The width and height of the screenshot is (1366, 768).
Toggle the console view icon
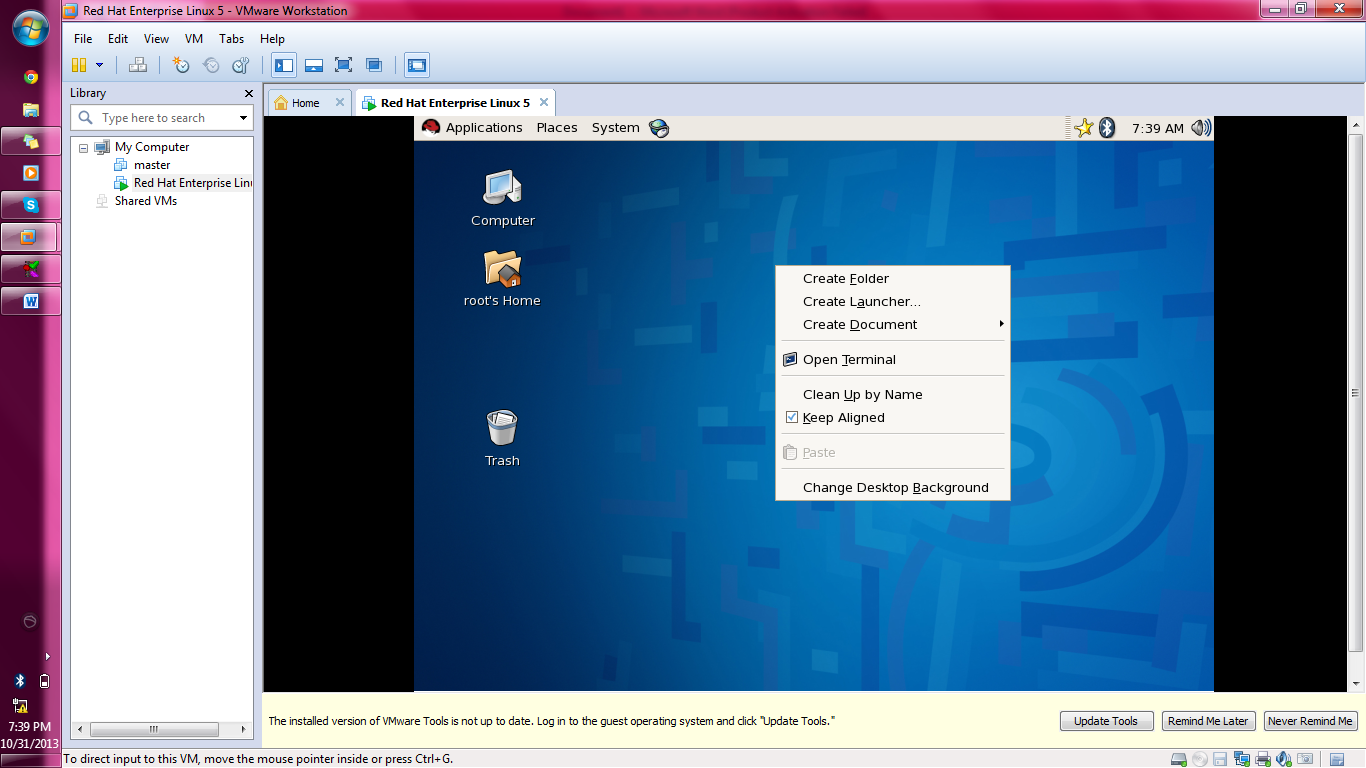(x=417, y=65)
